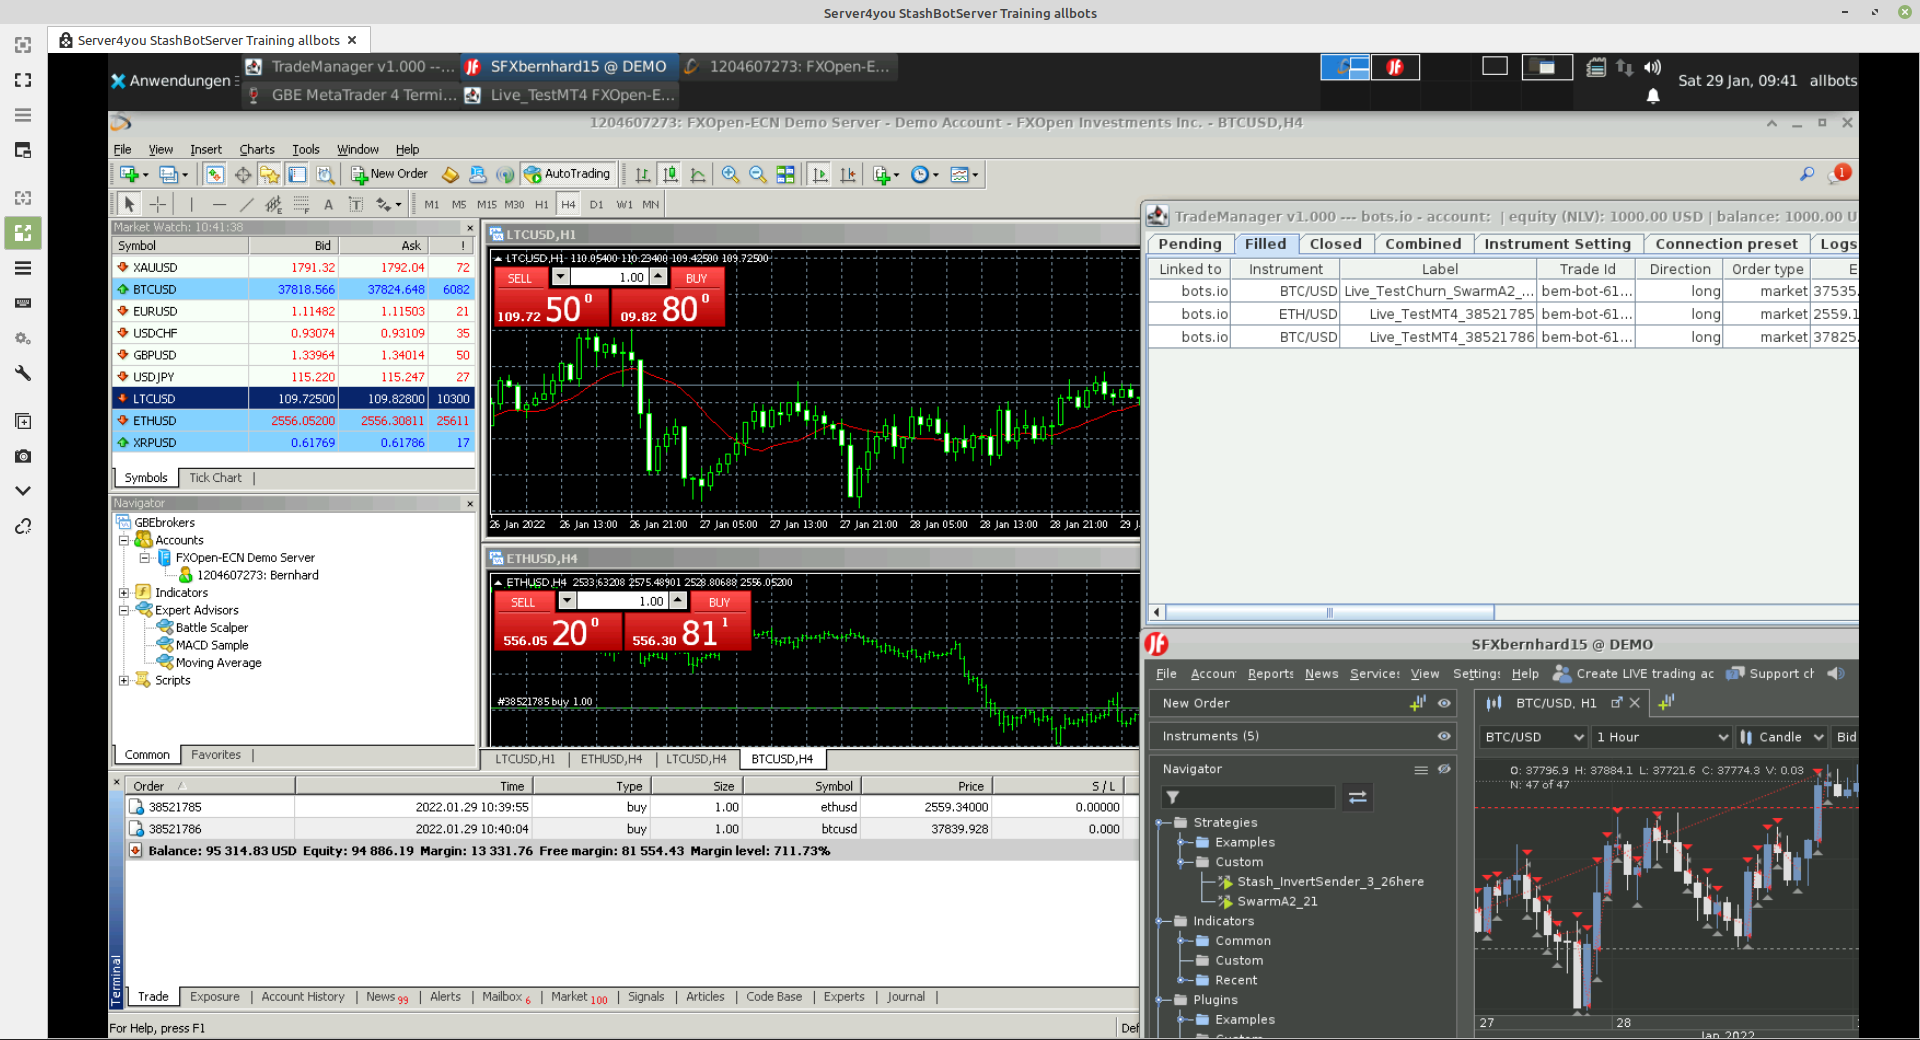Open the Charts menu in MetaTrader
Image resolution: width=1920 pixels, height=1040 pixels.
tap(257, 149)
